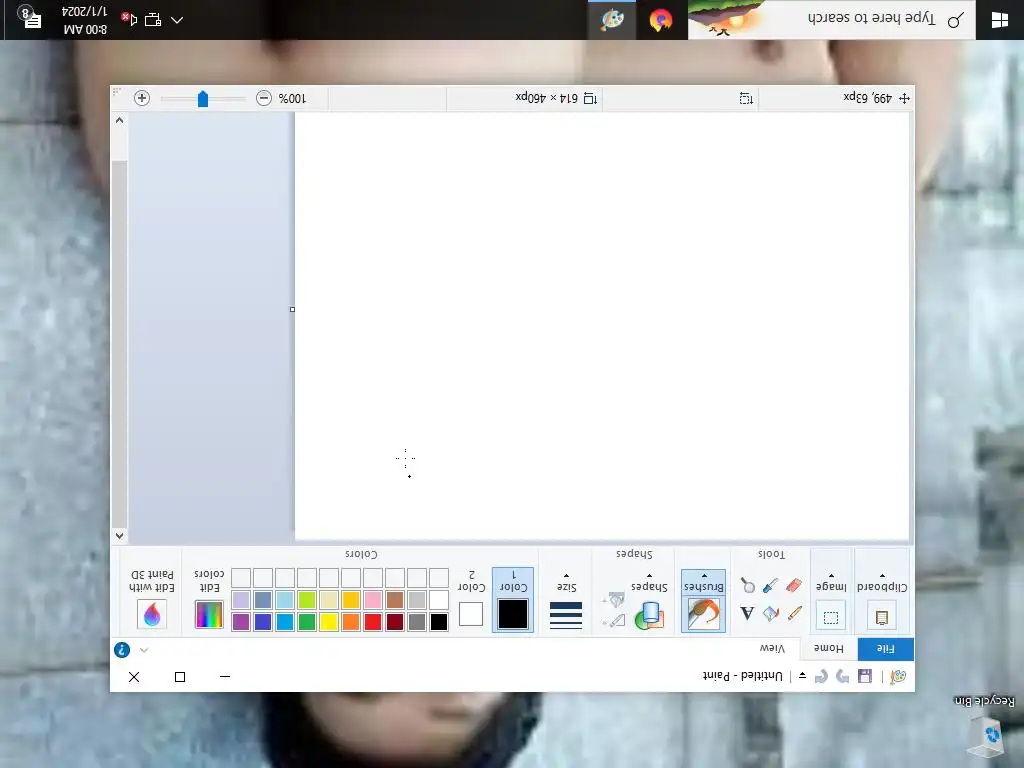This screenshot has width=1024, height=768.
Task: Open Customize Quick Access Toolbar dropdown
Action: point(803,676)
